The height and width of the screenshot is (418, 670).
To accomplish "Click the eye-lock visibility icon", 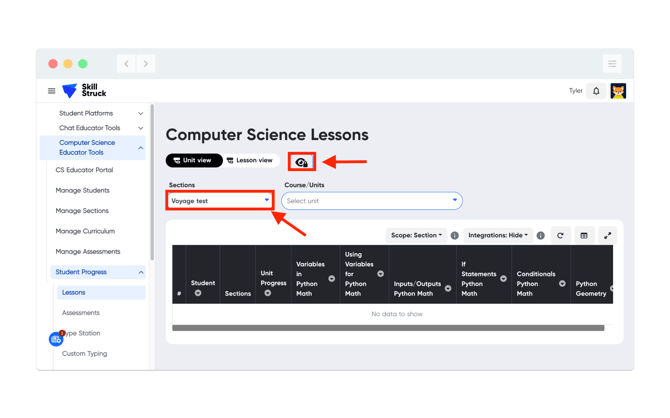I will [x=302, y=162].
